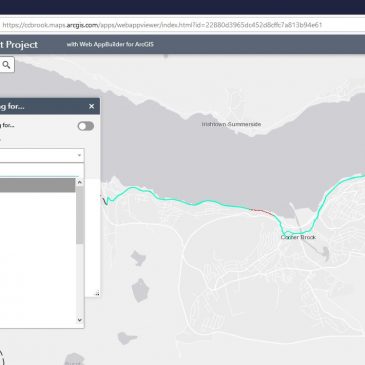Select the red road segment near shoreline
Viewport: 365px width, 365px height.
tap(261, 211)
